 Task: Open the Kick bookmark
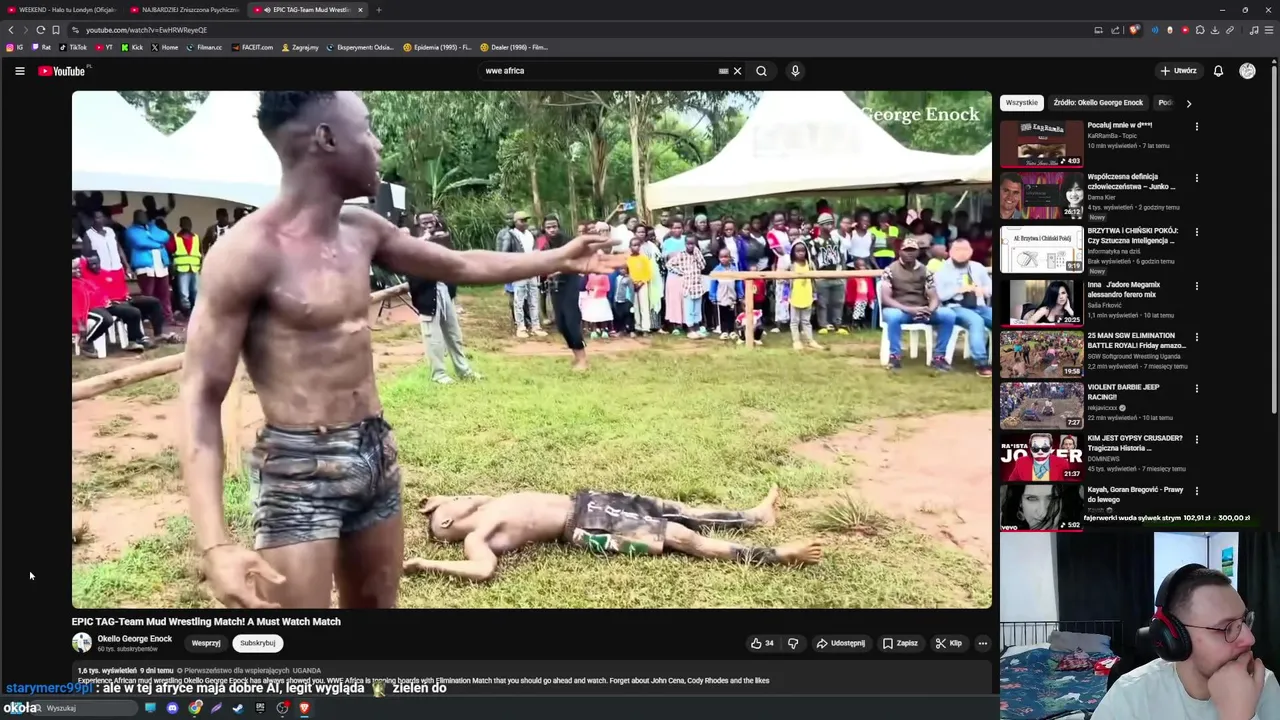pos(132,47)
